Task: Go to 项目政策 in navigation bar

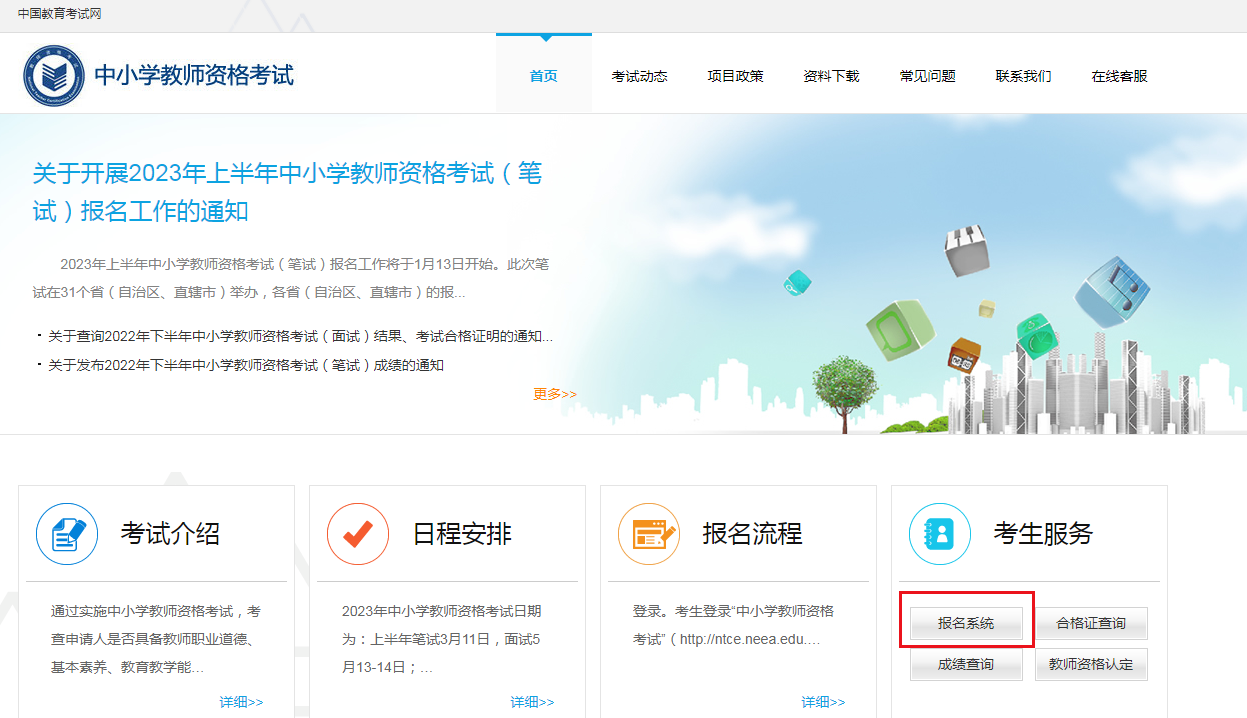Action: (x=735, y=76)
